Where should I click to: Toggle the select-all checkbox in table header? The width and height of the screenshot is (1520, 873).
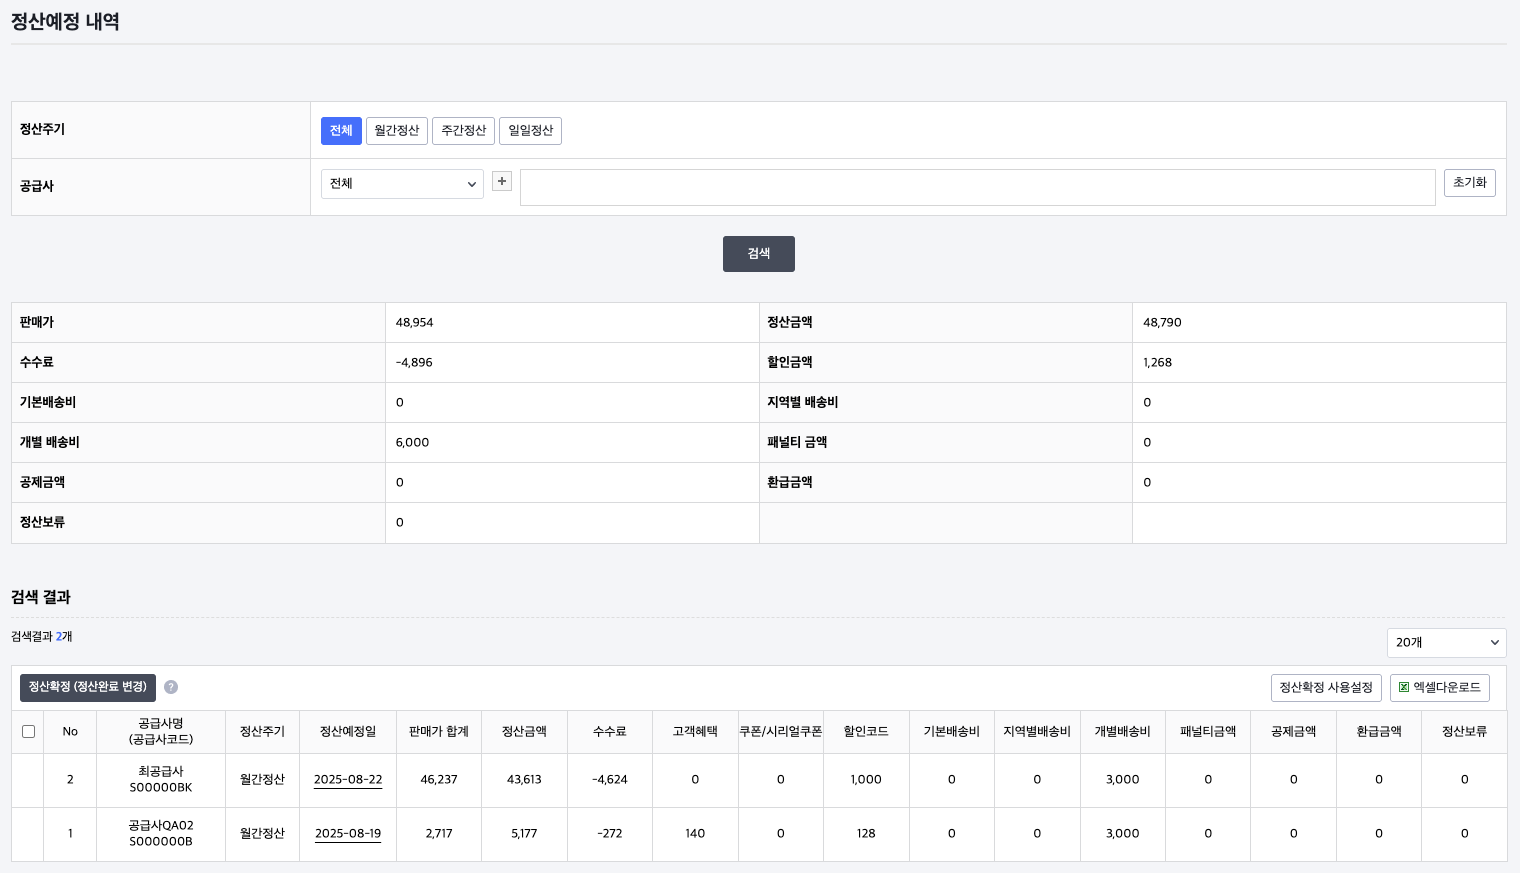tap(28, 731)
